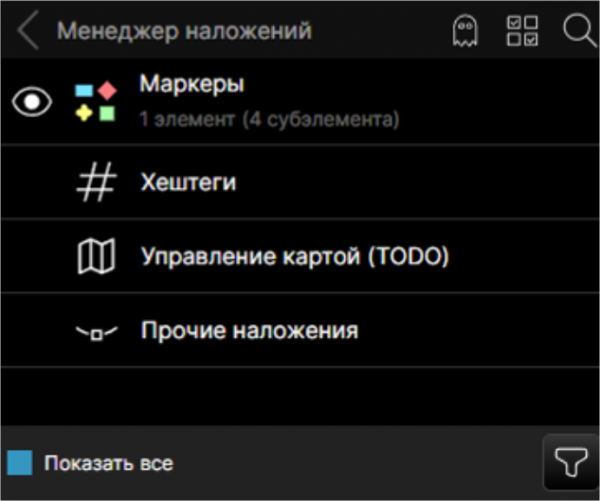
Task: Expand the Маркеры category
Action: click(x=300, y=101)
